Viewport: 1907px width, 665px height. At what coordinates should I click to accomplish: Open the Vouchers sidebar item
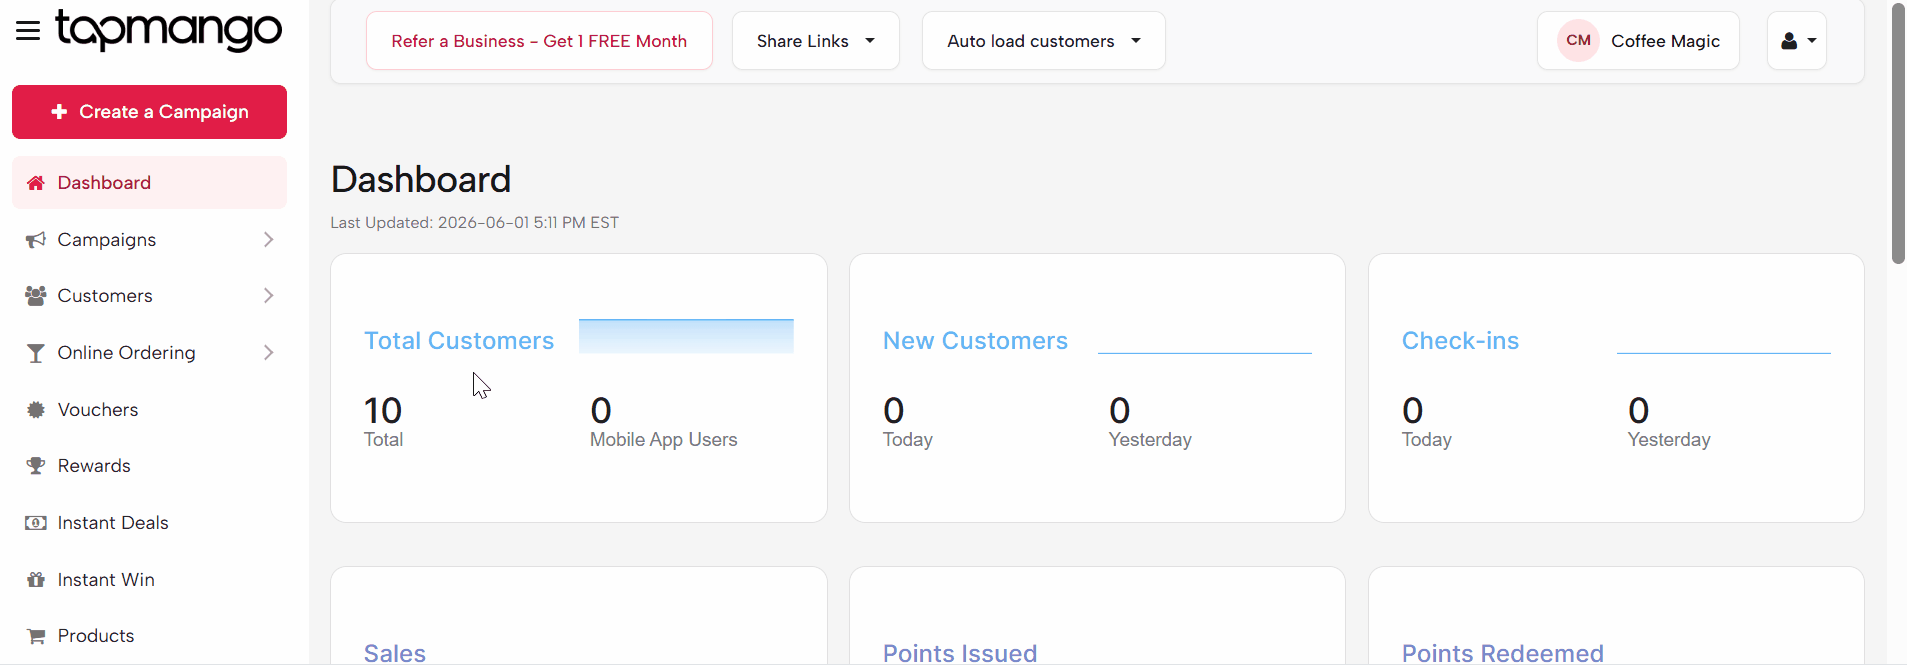[150, 410]
